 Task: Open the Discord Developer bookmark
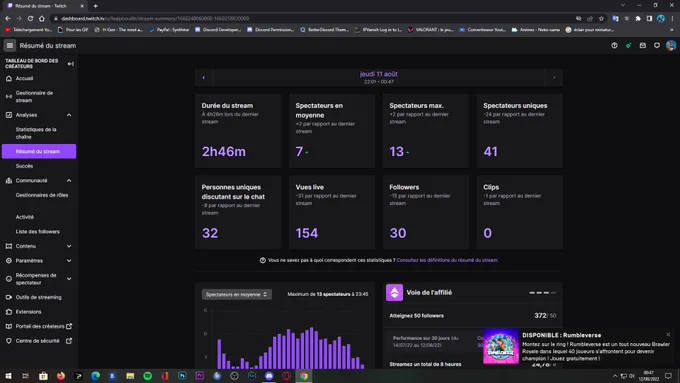(x=218, y=30)
